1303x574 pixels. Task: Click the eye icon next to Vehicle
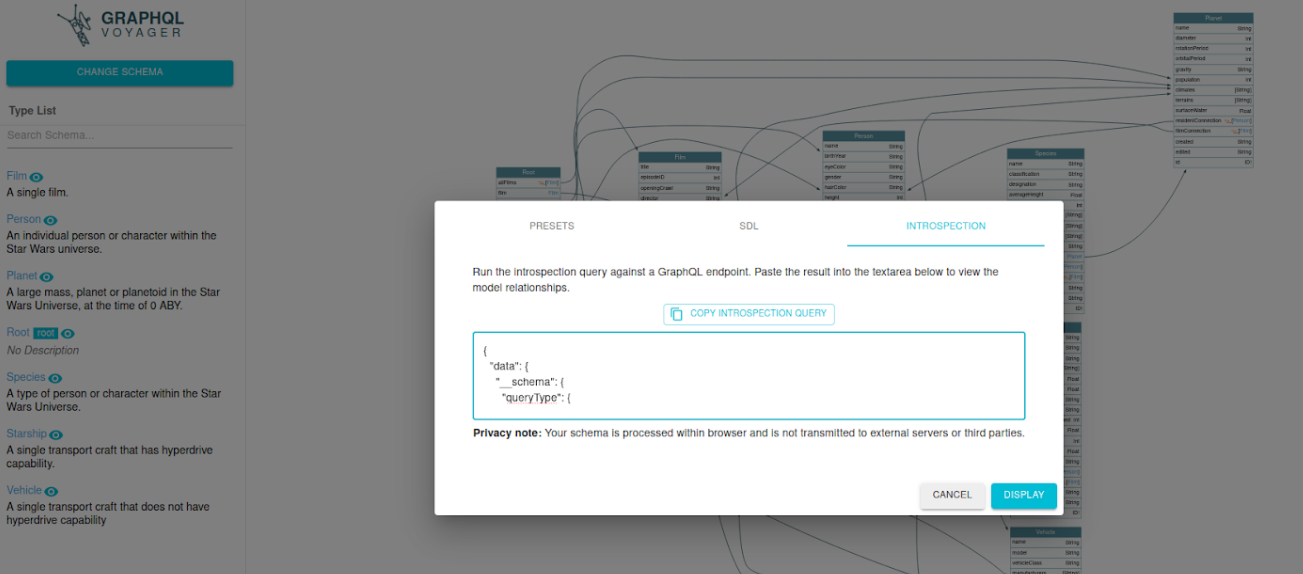(x=51, y=491)
